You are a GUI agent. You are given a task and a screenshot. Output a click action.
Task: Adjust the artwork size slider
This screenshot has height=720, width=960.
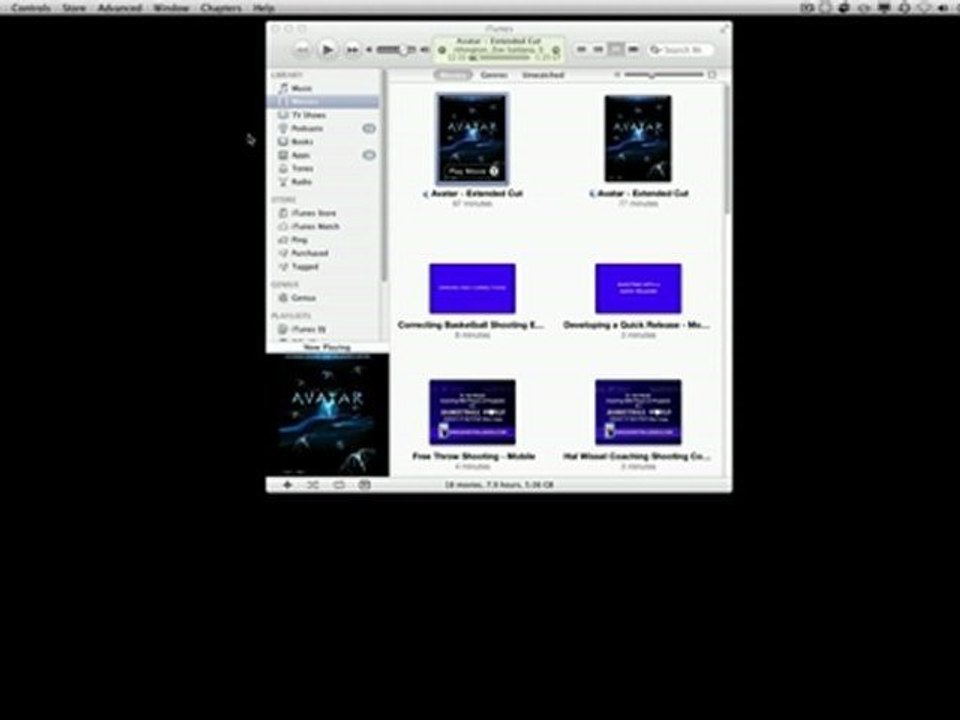pyautogui.click(x=664, y=75)
